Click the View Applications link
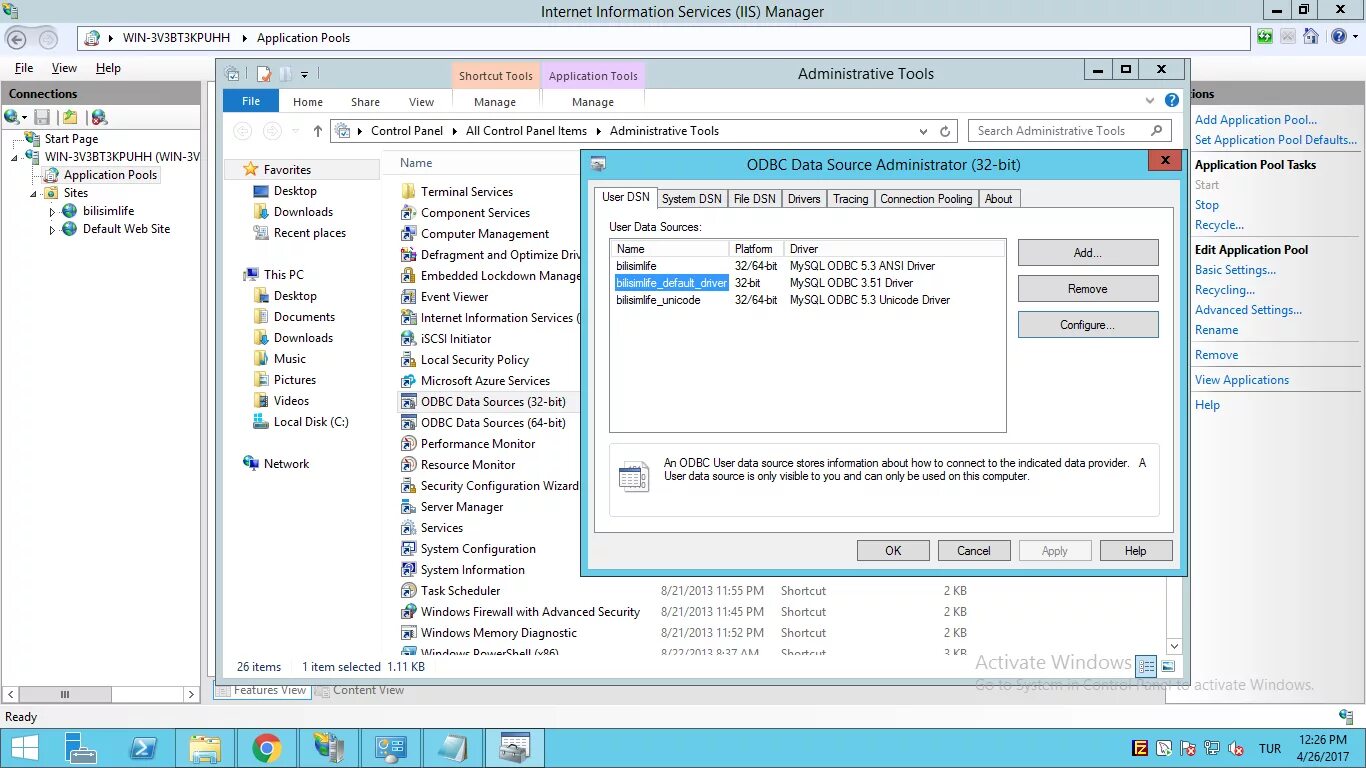This screenshot has width=1366, height=768. [x=1242, y=380]
